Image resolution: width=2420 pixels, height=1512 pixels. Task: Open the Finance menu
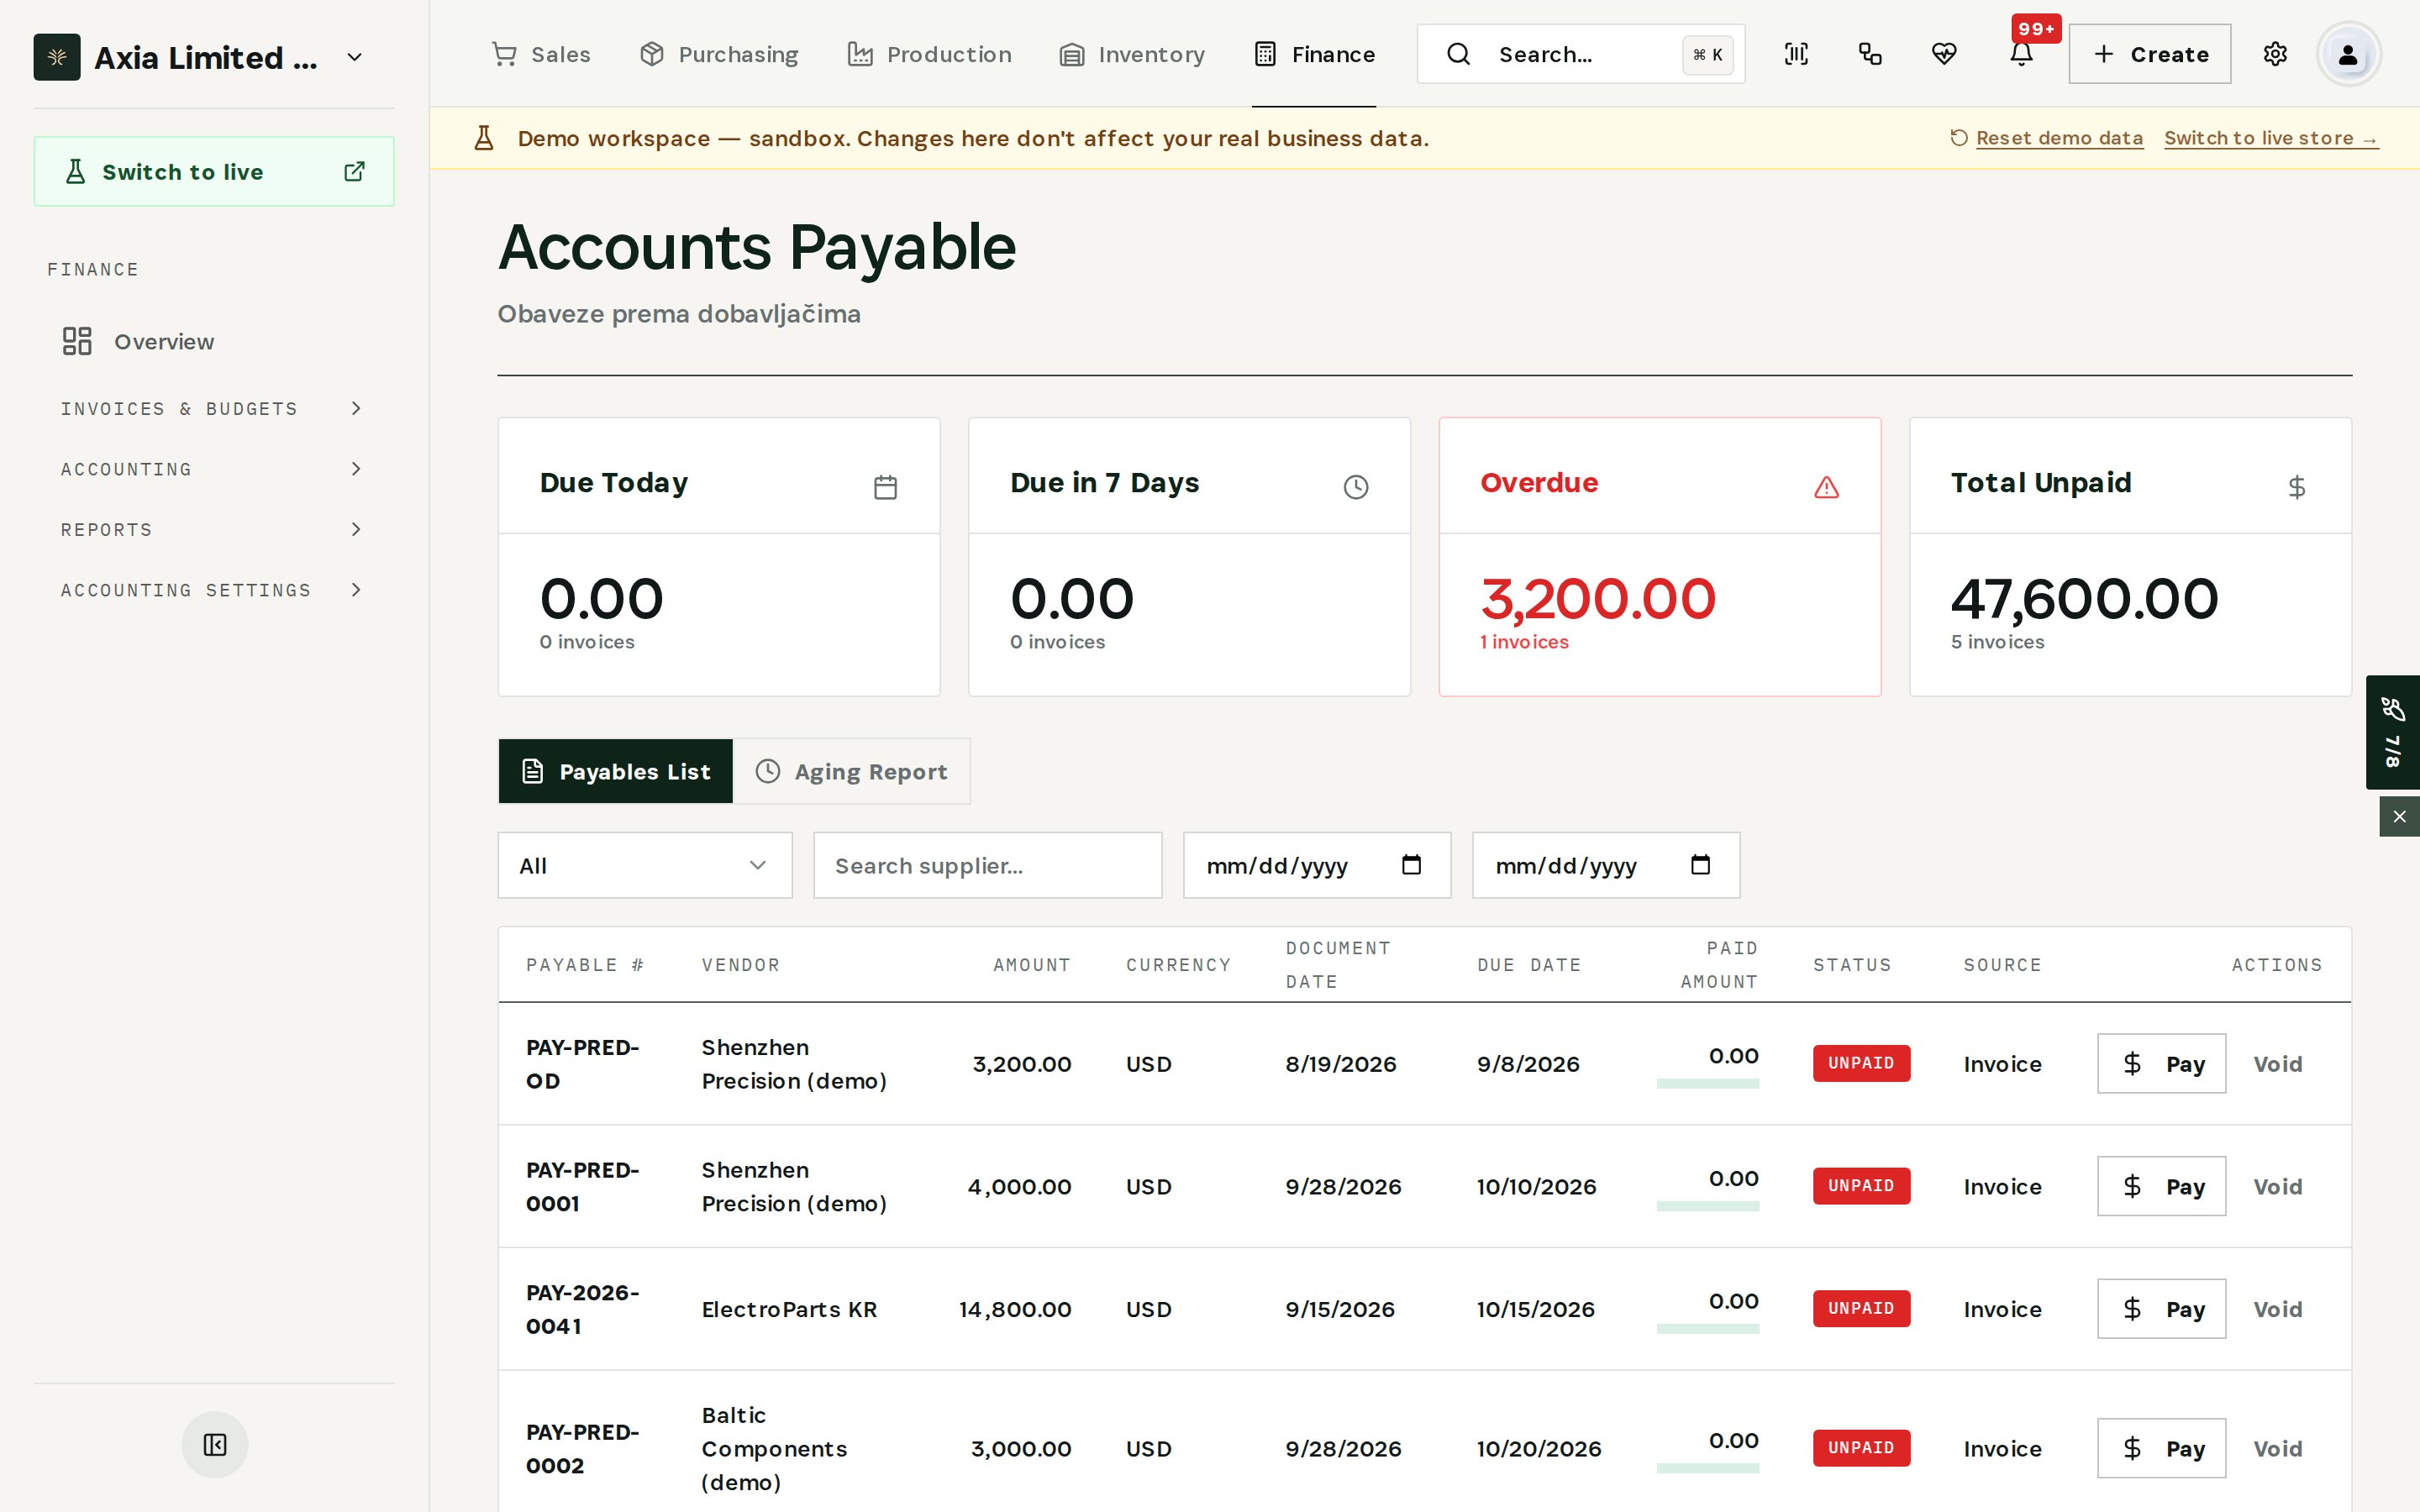point(1314,54)
